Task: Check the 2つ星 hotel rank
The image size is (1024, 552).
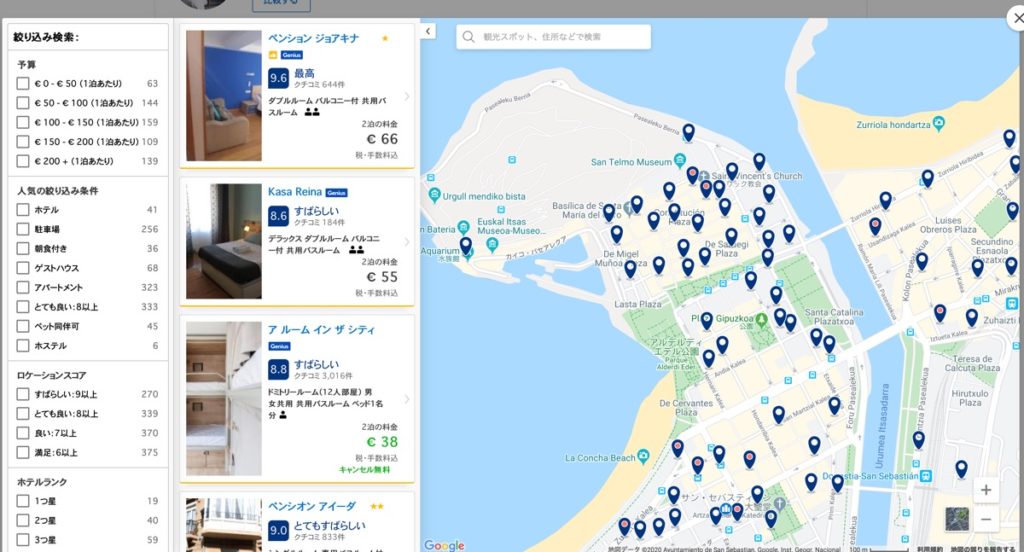Action: click(23, 521)
